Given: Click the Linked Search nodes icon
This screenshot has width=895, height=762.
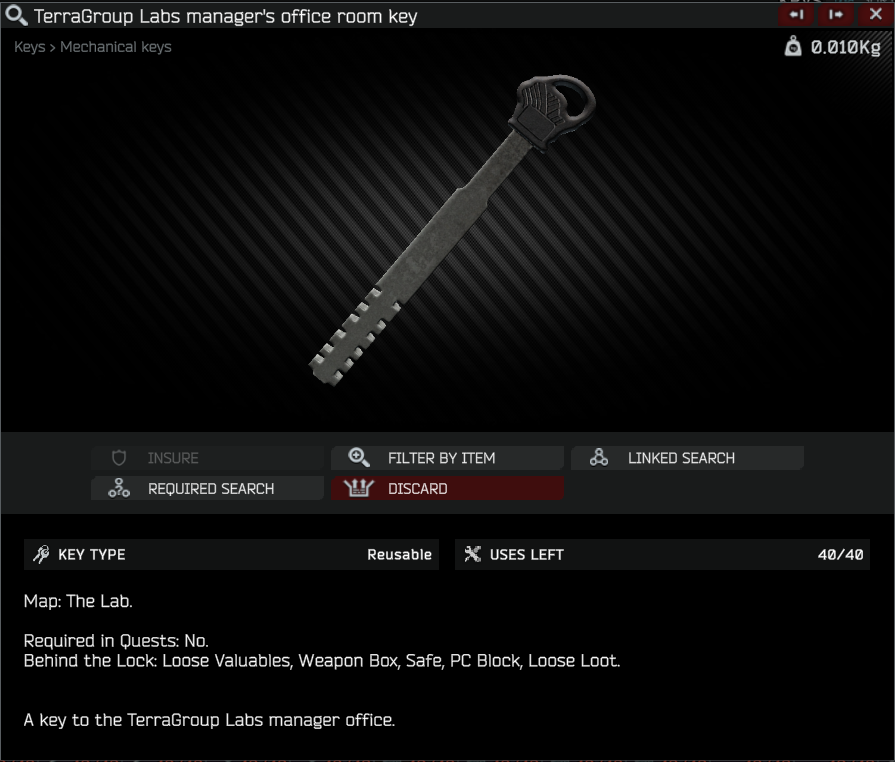Looking at the screenshot, I should click(x=599, y=457).
